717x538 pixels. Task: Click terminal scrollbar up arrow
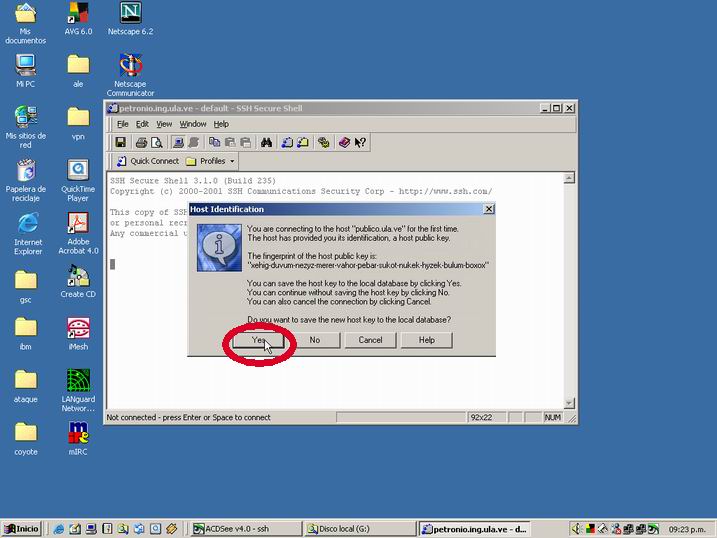[x=569, y=178]
